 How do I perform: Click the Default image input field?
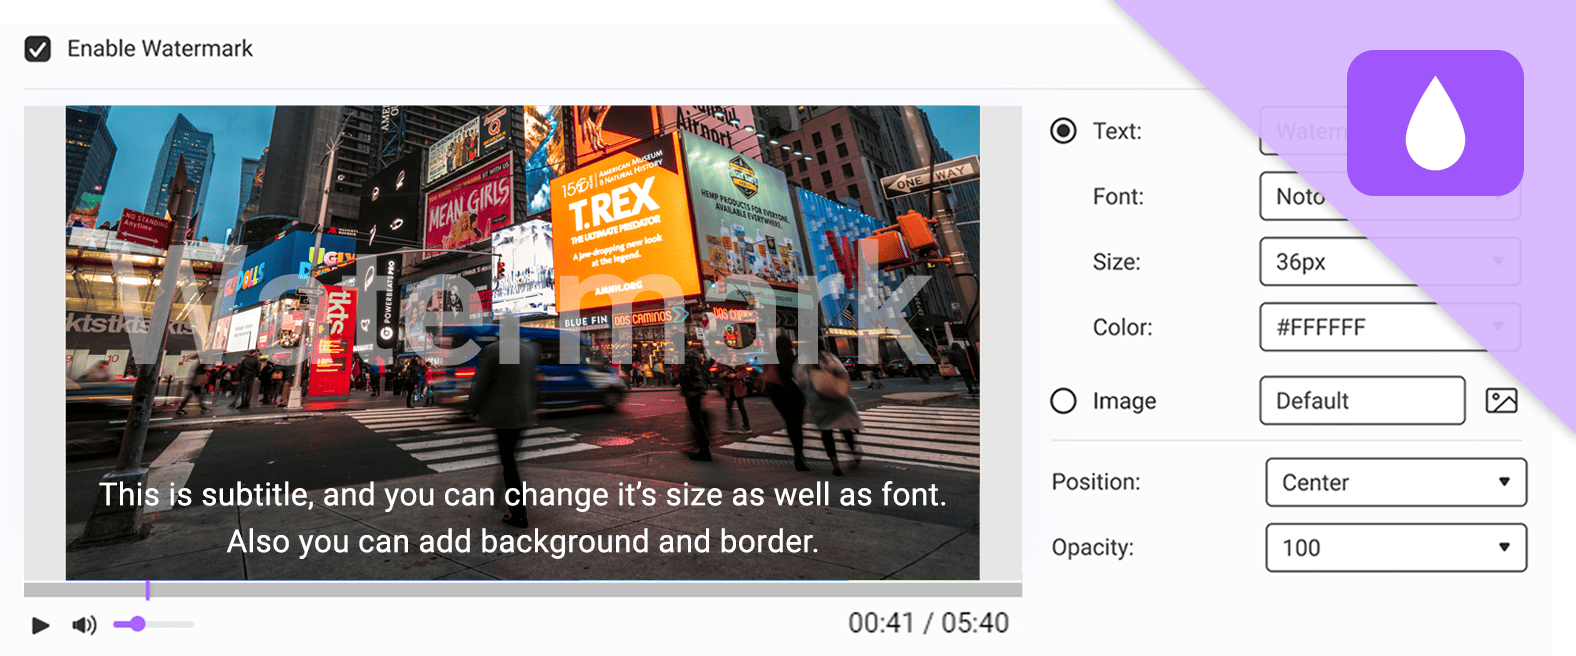[1362, 400]
